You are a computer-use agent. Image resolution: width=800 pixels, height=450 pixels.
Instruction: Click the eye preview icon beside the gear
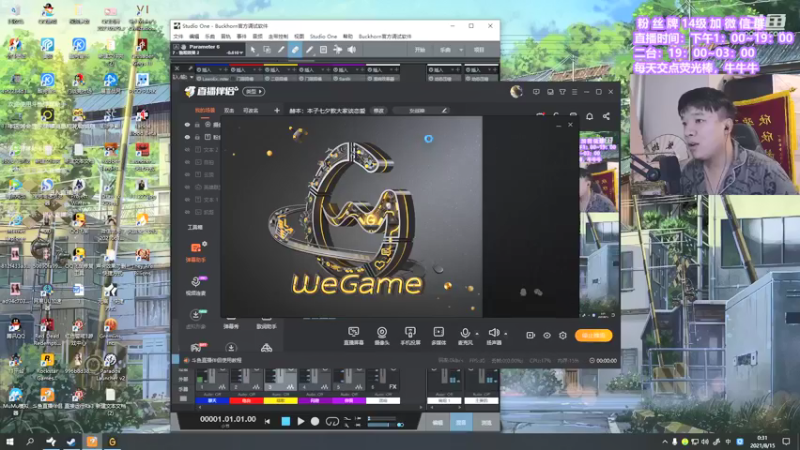[x=547, y=335]
